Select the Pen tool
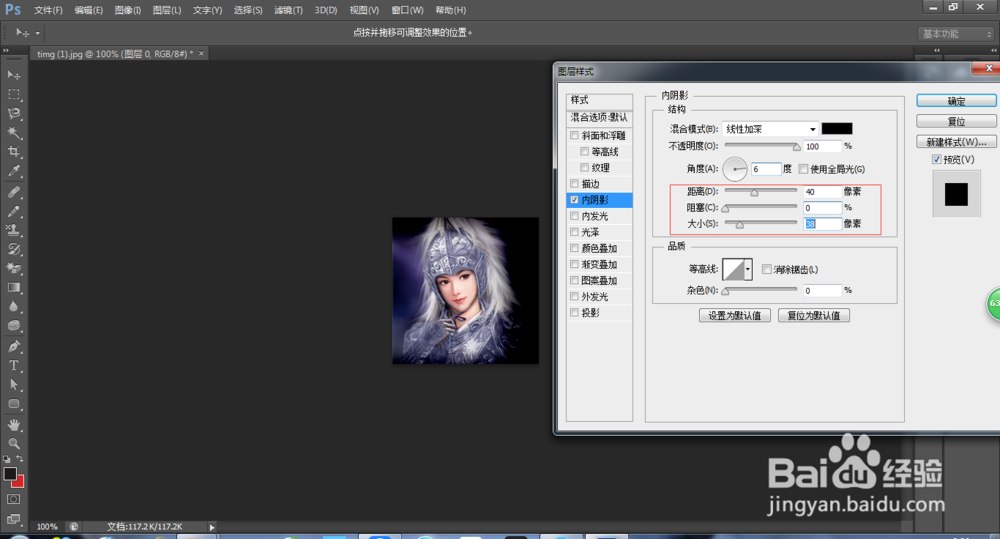The width and height of the screenshot is (1000, 539). point(13,347)
